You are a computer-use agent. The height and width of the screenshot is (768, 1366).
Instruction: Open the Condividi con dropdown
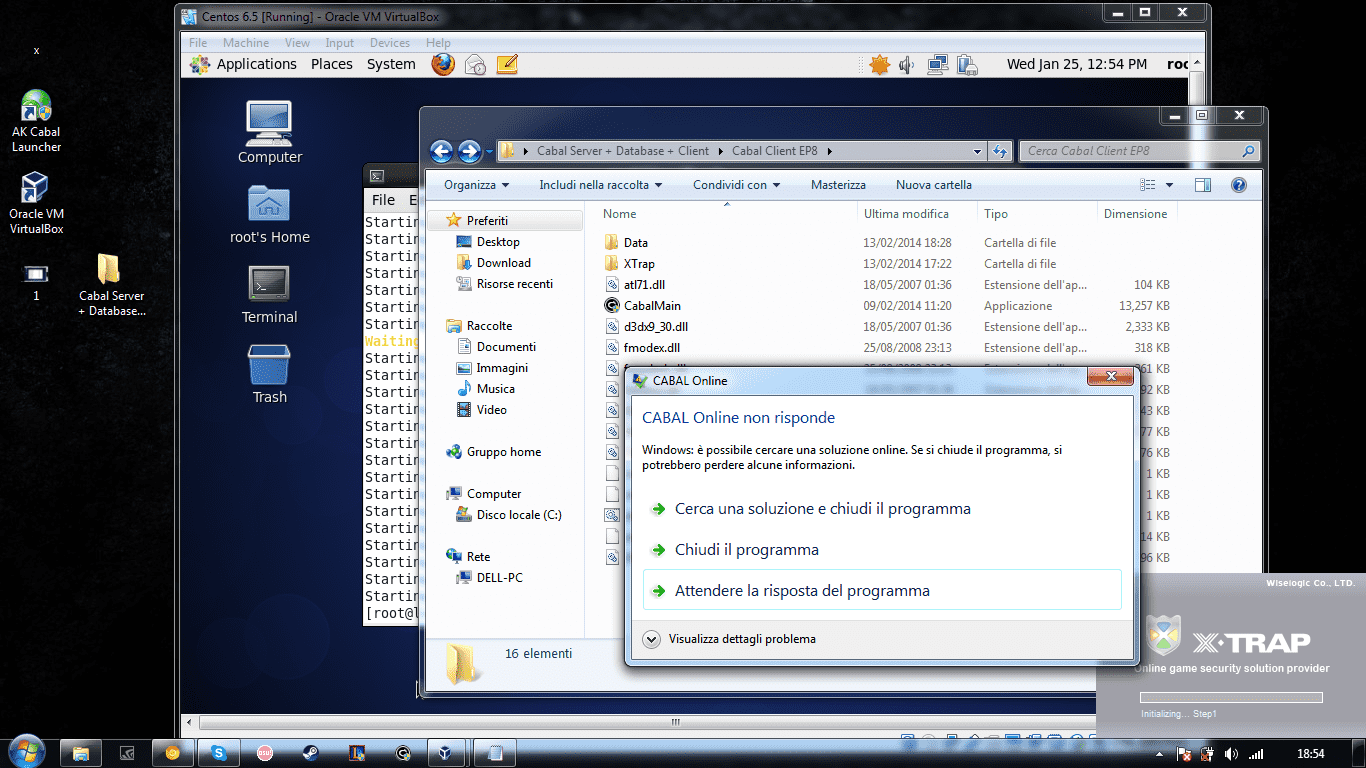pyautogui.click(x=736, y=185)
